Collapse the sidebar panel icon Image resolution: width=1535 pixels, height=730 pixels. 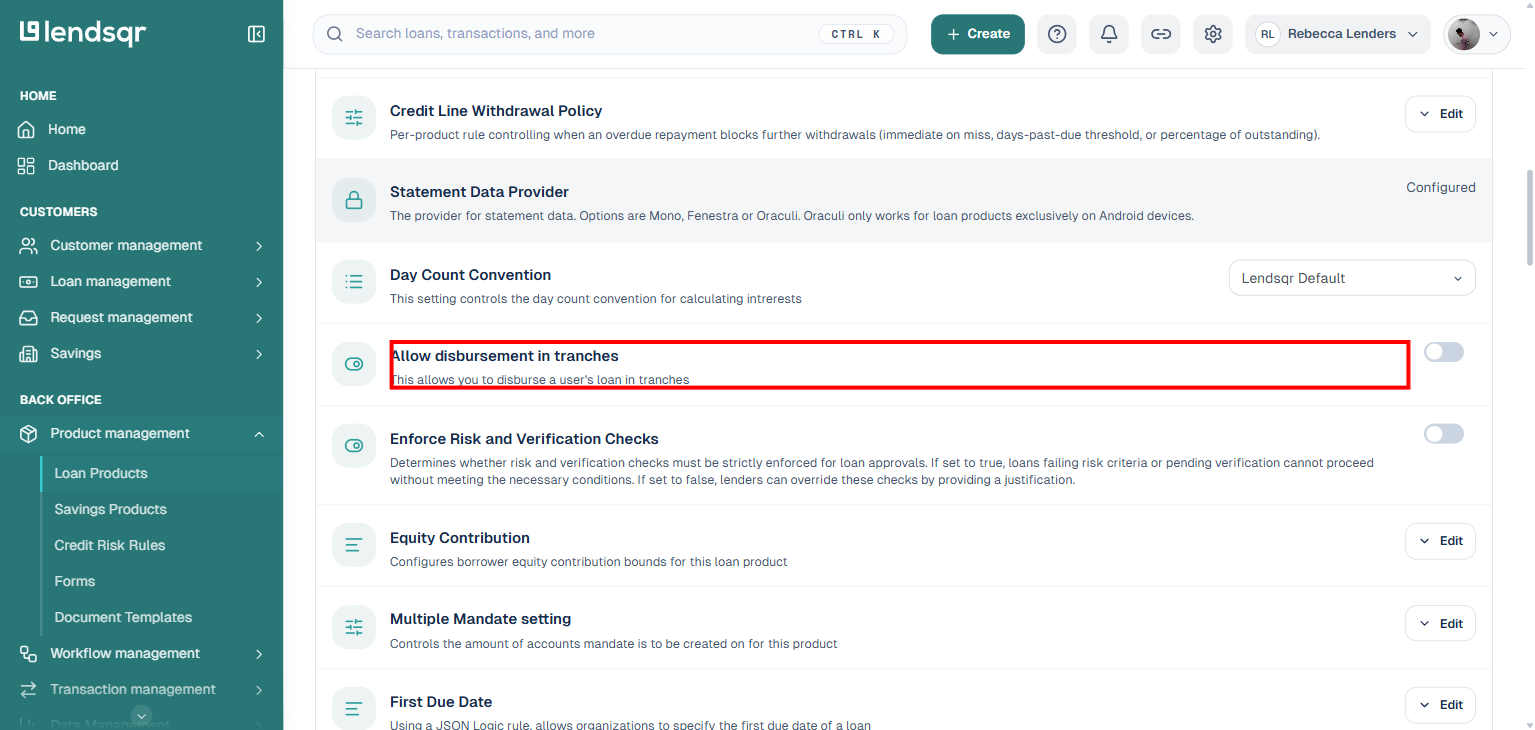pyautogui.click(x=256, y=34)
